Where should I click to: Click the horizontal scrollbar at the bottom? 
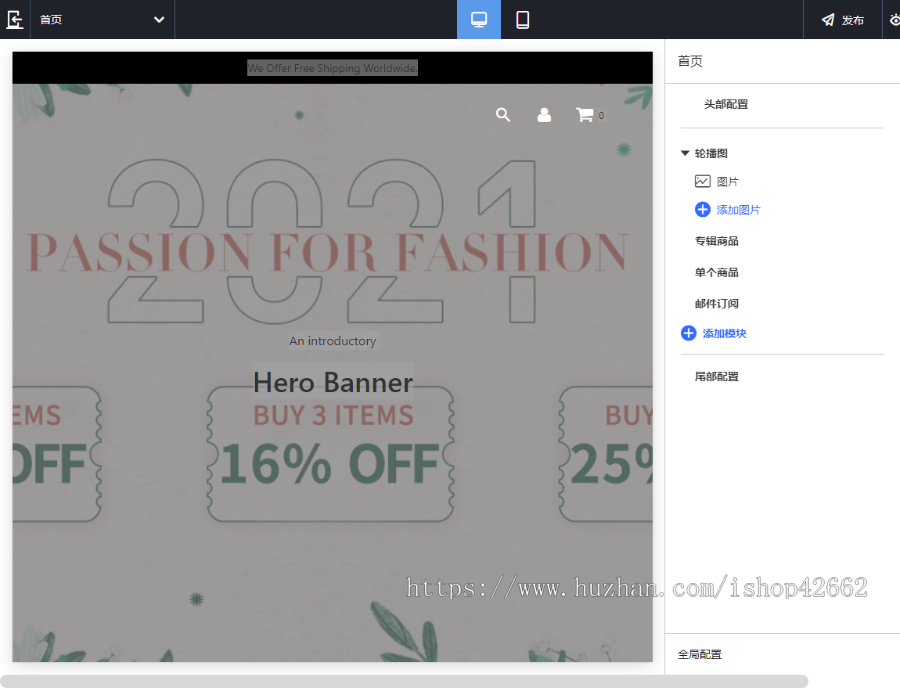404,681
